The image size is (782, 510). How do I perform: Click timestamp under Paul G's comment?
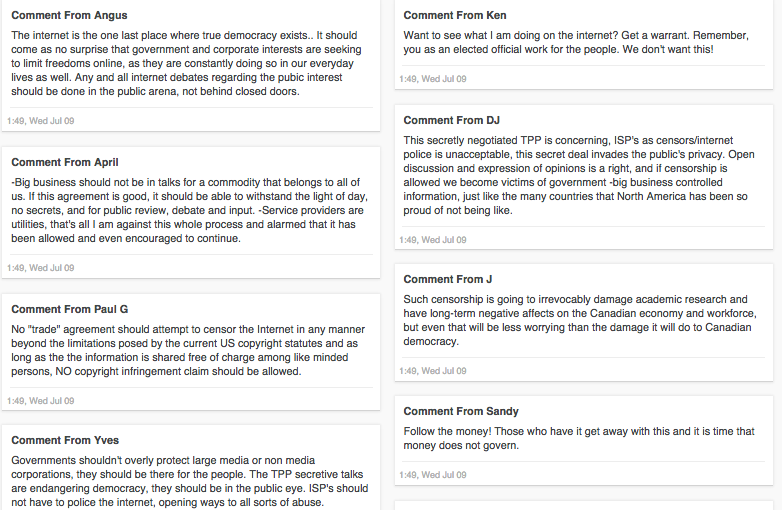point(40,401)
